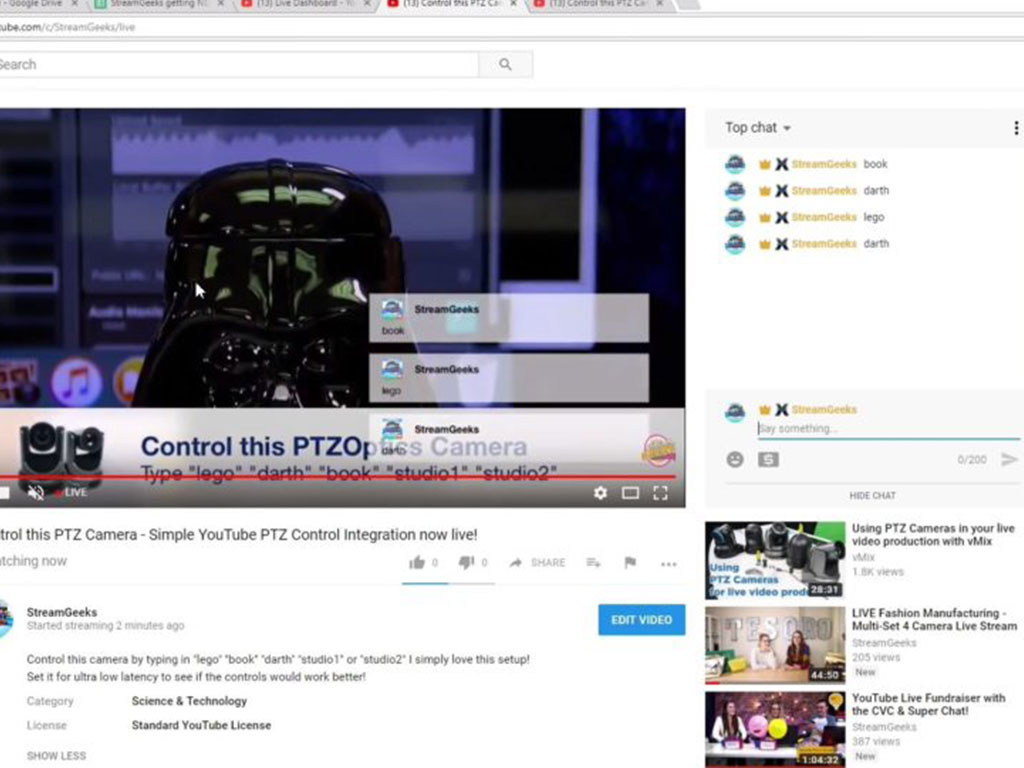Send the chat message arrow
1024x768 pixels.
tap(1009, 460)
